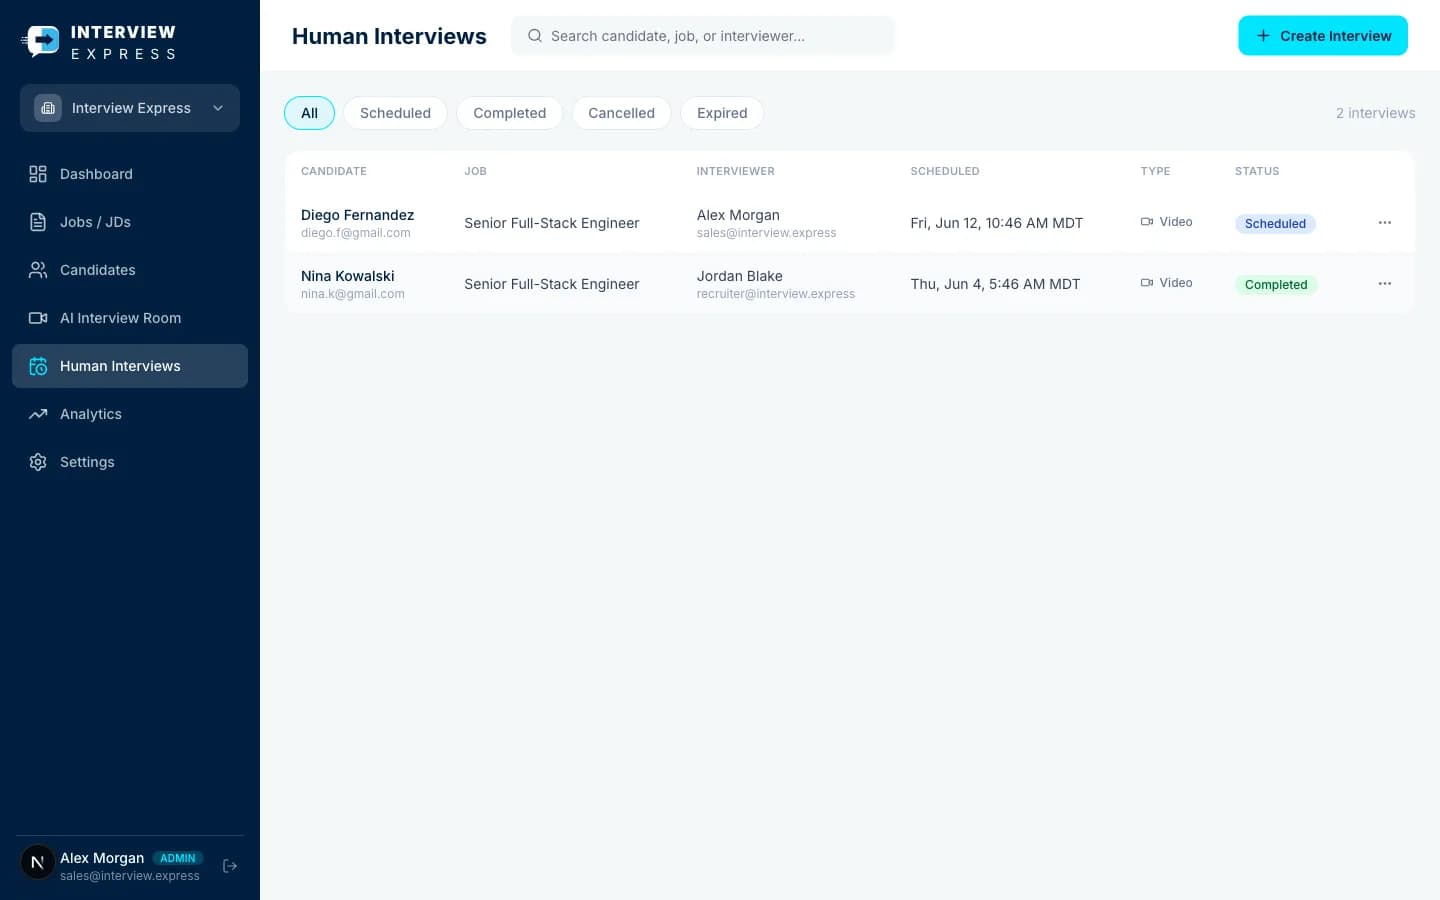This screenshot has width=1440, height=900.
Task: Click the Settings gear icon
Action: click(38, 462)
